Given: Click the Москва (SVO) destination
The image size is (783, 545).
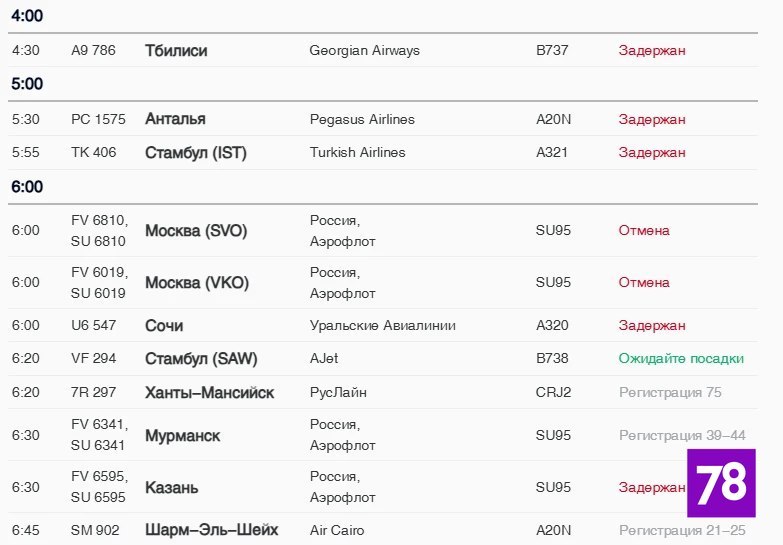Looking at the screenshot, I should click(196, 231).
